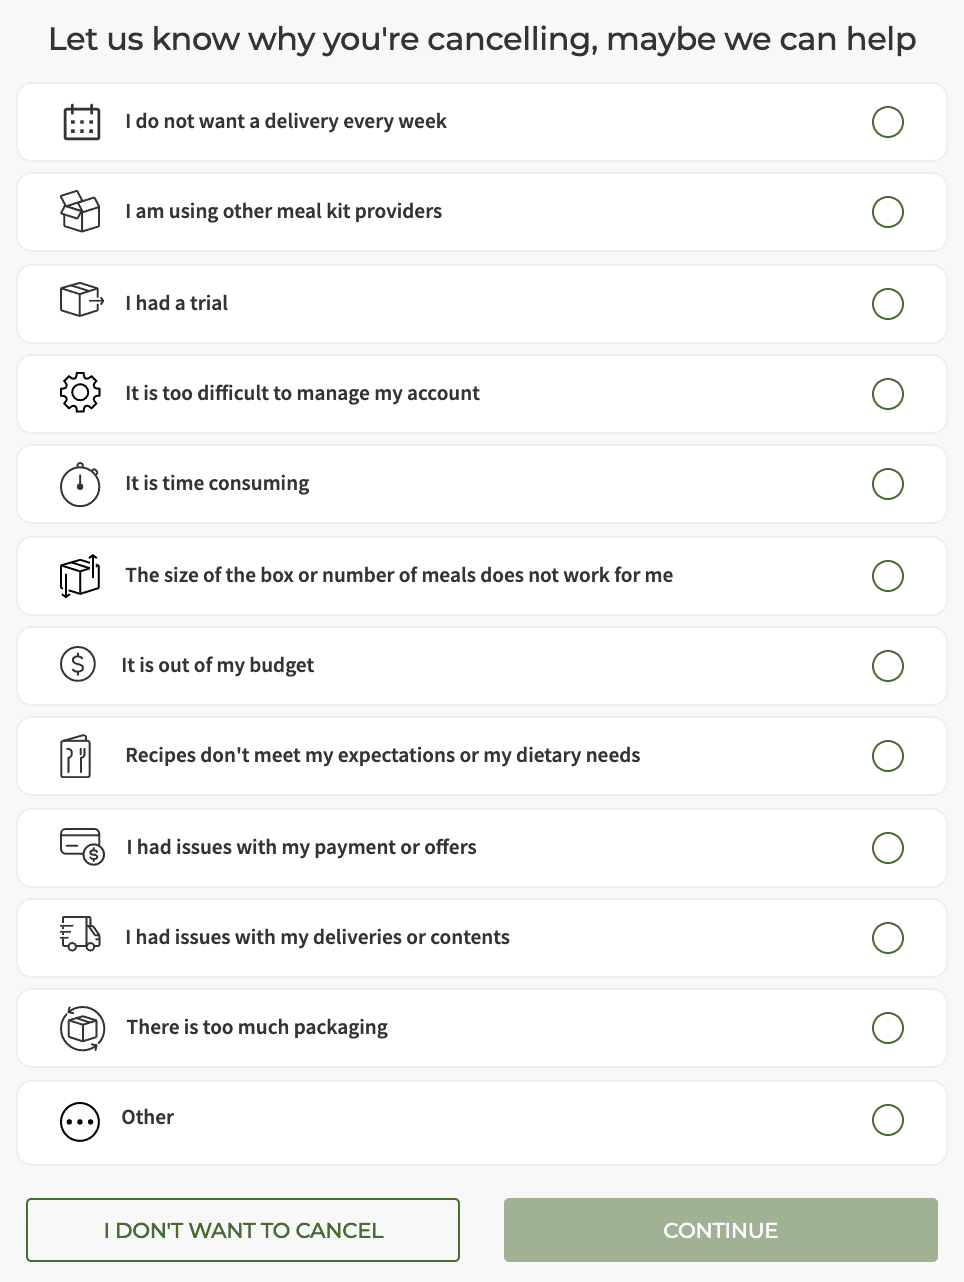Select radio for 'It is out of my budget'
The width and height of the screenshot is (964, 1282).
888,666
